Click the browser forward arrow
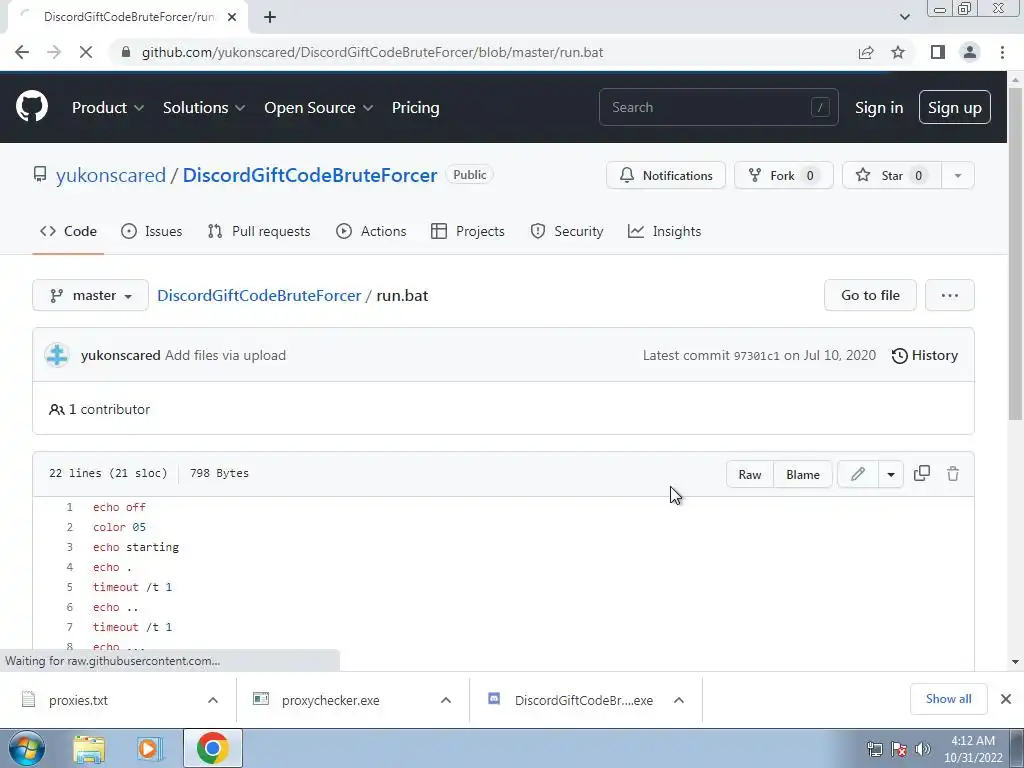The width and height of the screenshot is (1024, 768). pyautogui.click(x=54, y=52)
